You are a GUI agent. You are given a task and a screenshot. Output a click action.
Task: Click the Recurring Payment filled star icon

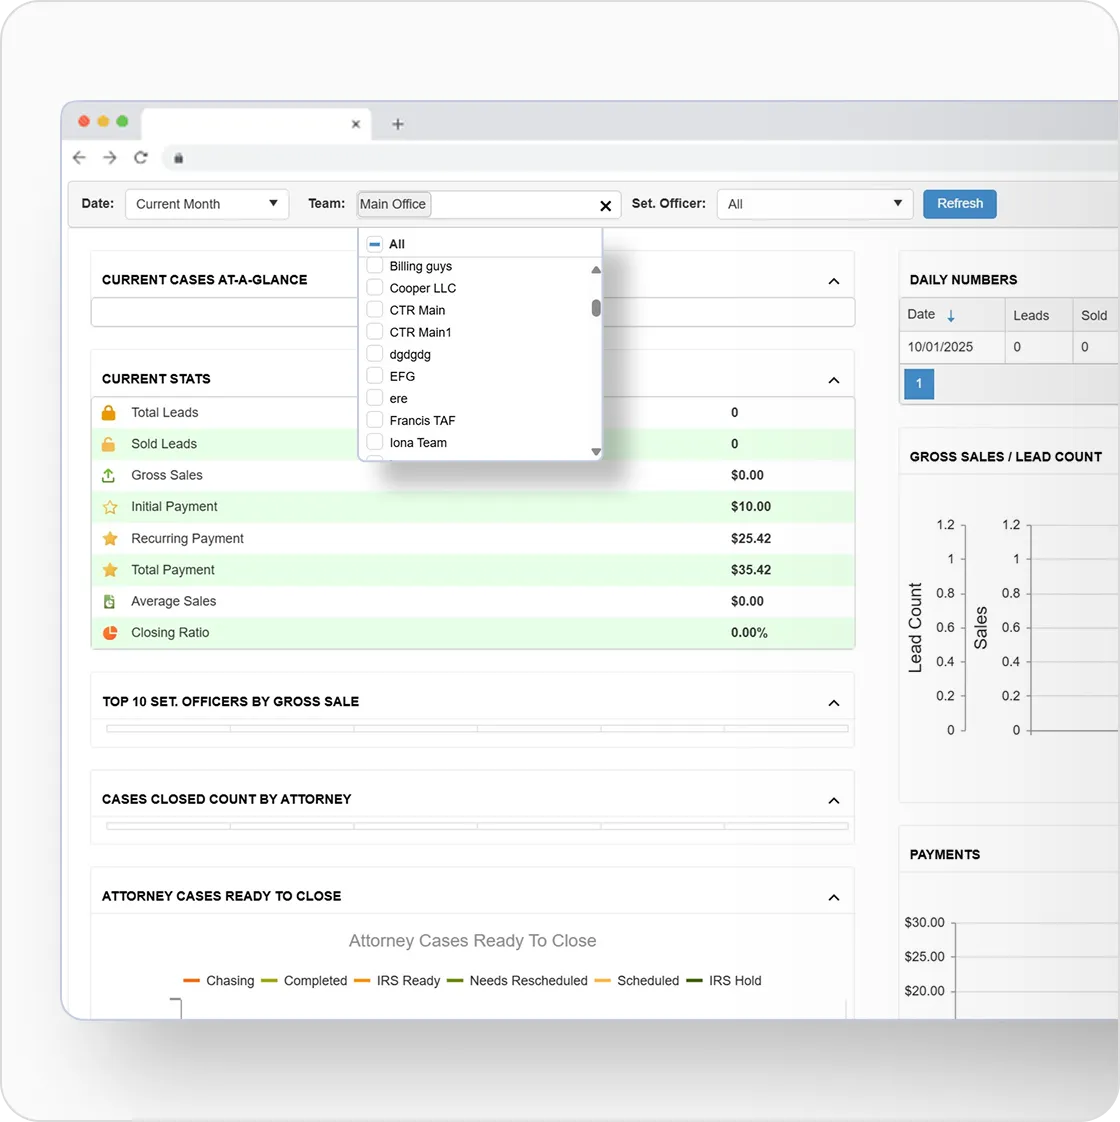109,538
